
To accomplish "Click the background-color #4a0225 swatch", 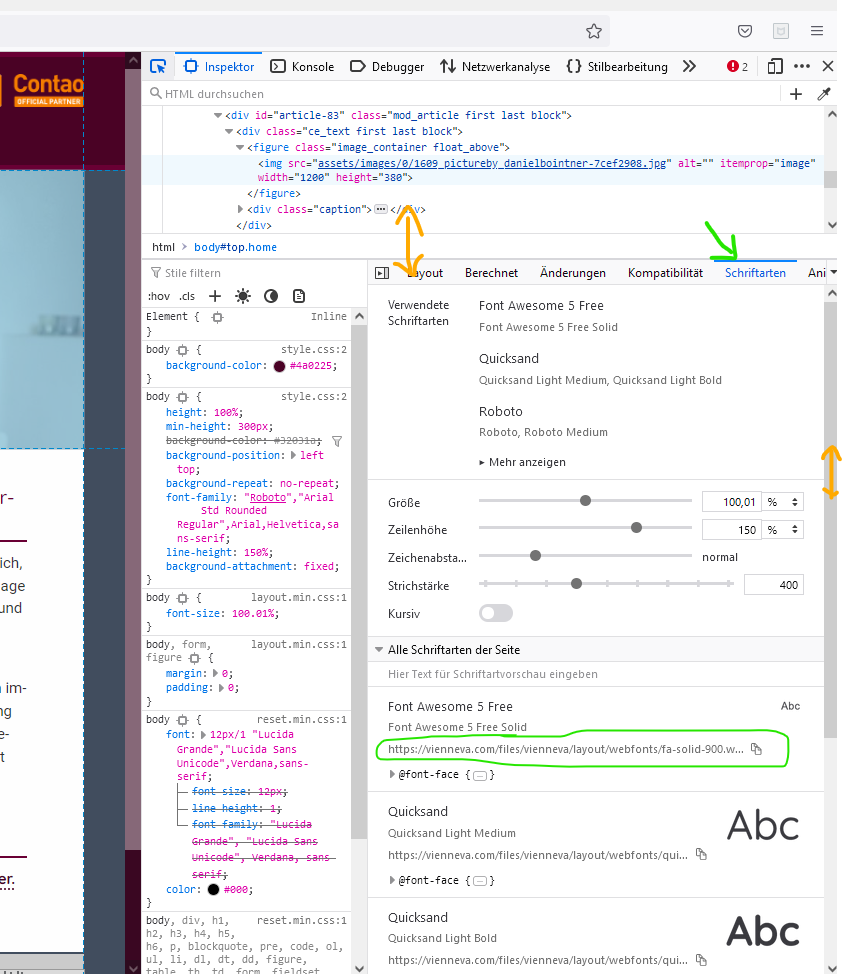I will 280,366.
